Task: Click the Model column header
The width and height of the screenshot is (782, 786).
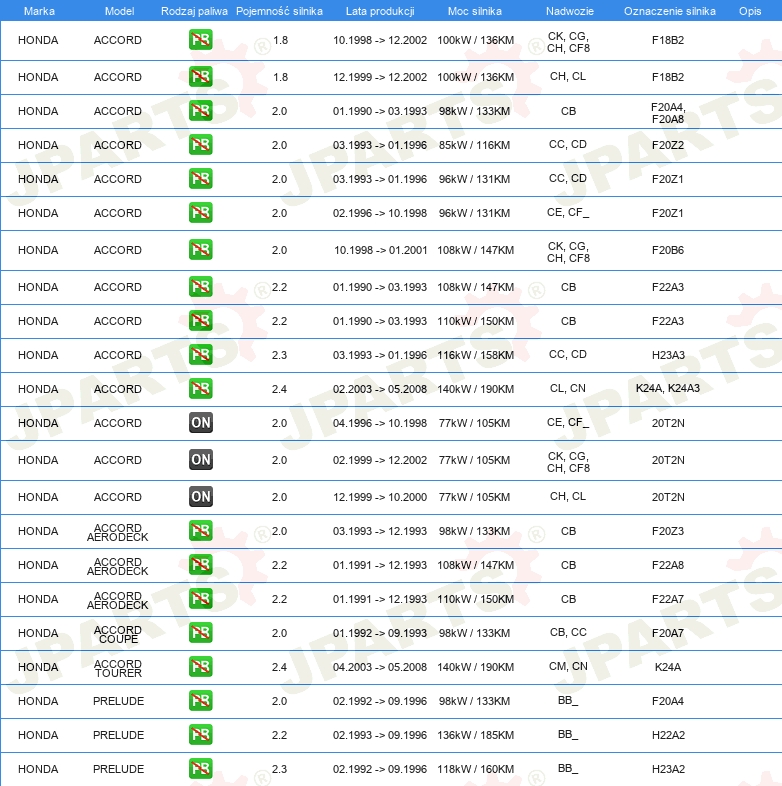Action: coord(119,11)
